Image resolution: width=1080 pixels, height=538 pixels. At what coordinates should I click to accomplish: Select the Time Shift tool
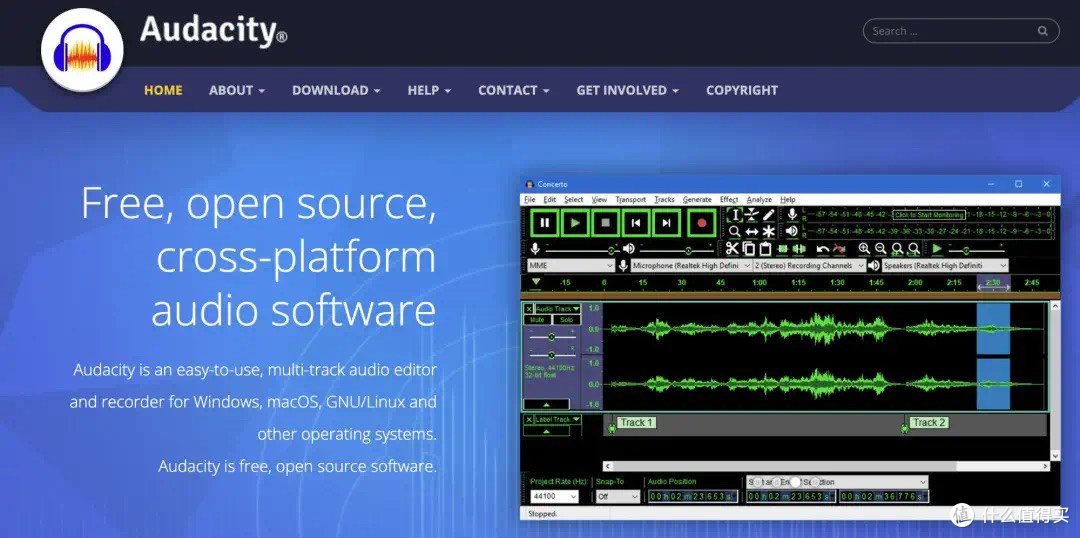click(x=752, y=231)
